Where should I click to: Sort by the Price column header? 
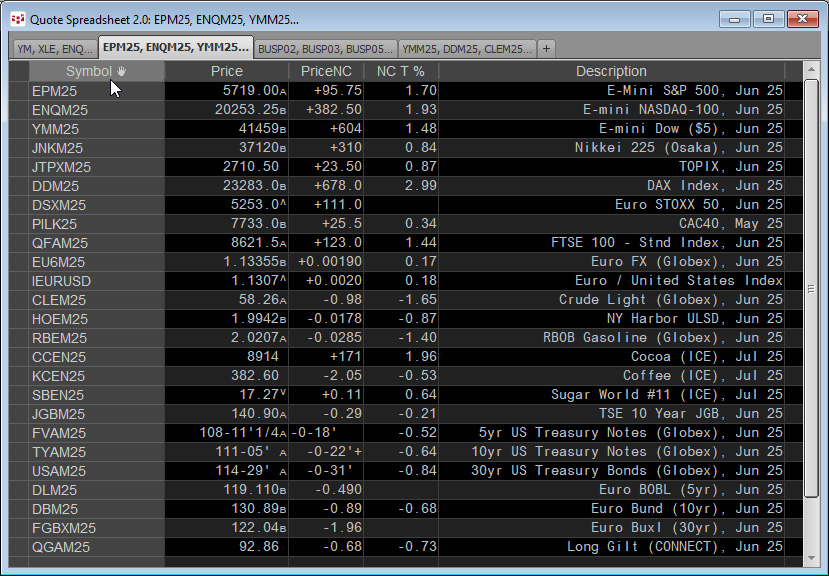pyautogui.click(x=227, y=71)
